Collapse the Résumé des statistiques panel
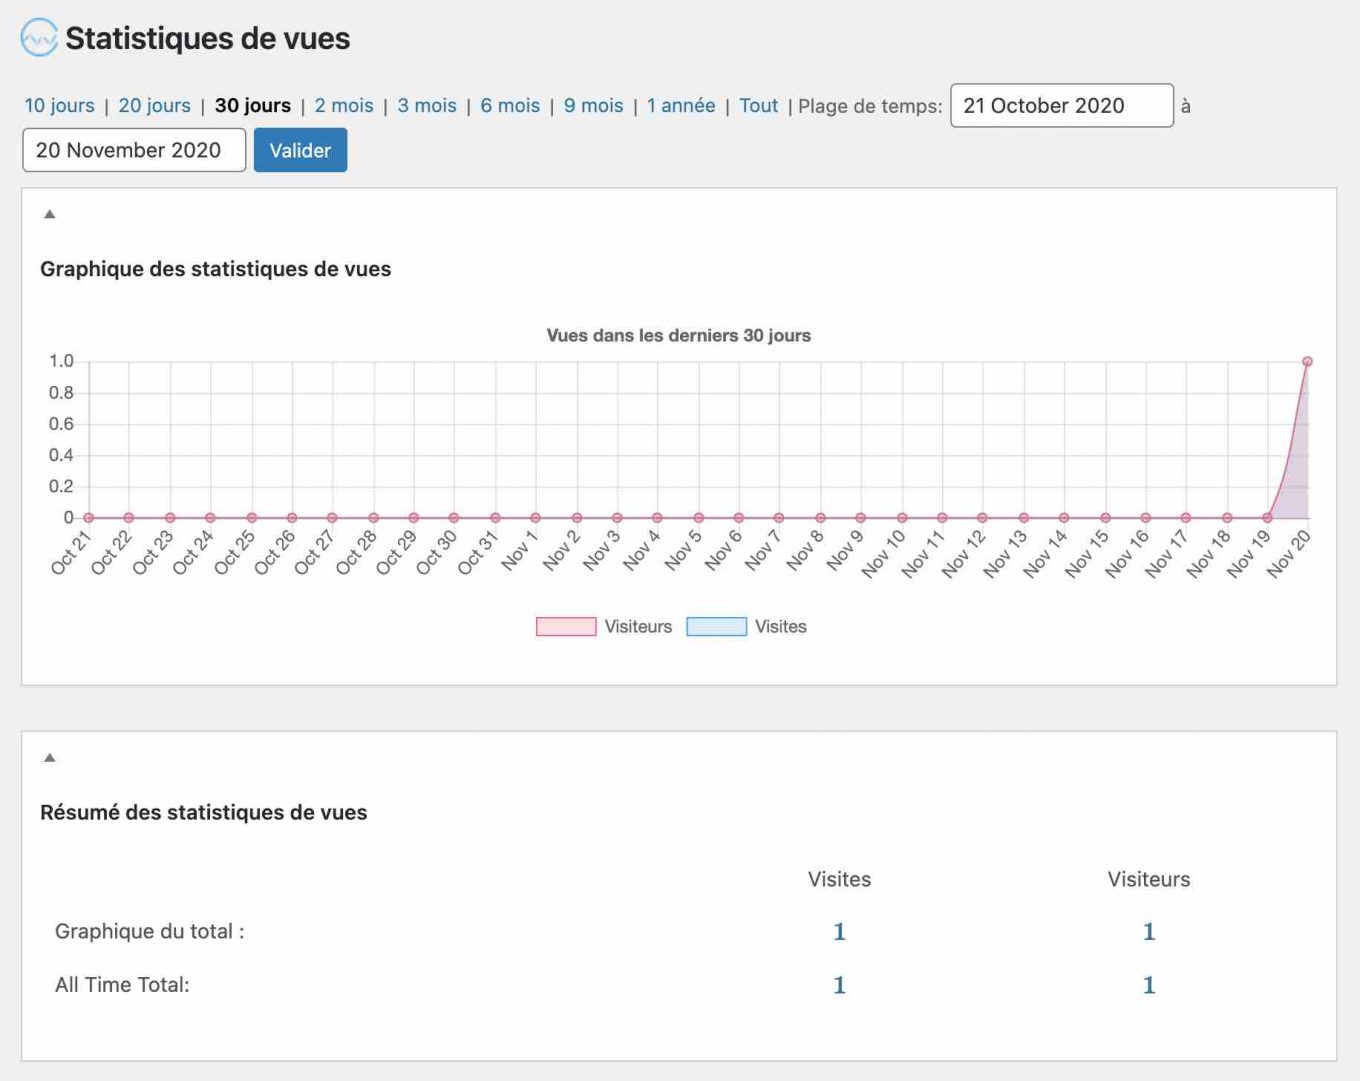 49,758
